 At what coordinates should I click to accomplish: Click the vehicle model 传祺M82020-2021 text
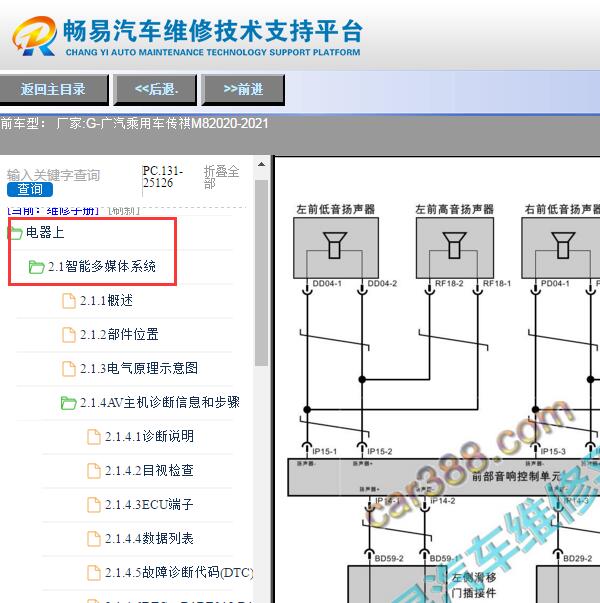pos(217,123)
